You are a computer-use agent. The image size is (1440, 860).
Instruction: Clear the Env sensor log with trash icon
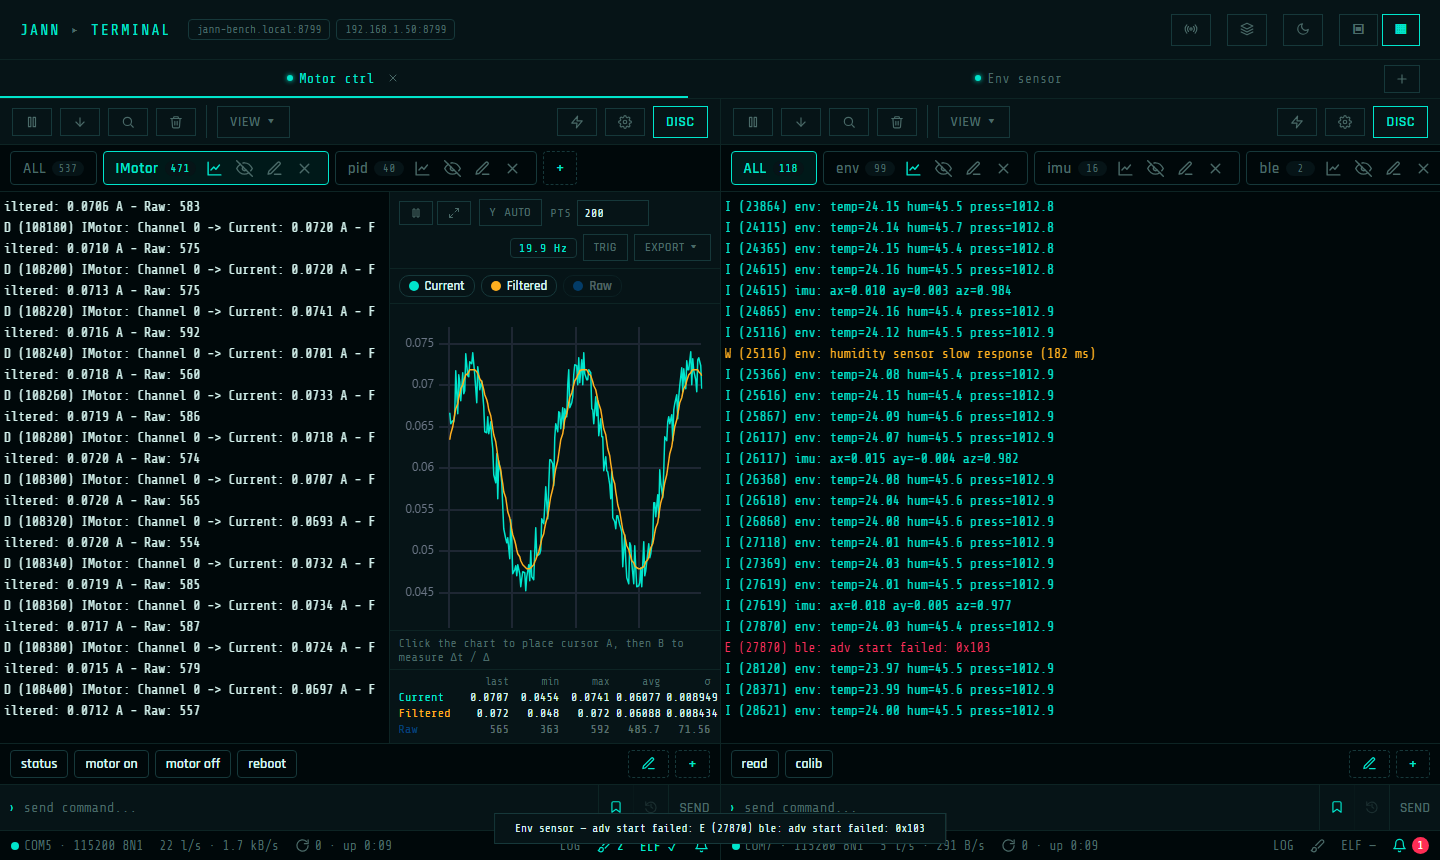tap(897, 122)
